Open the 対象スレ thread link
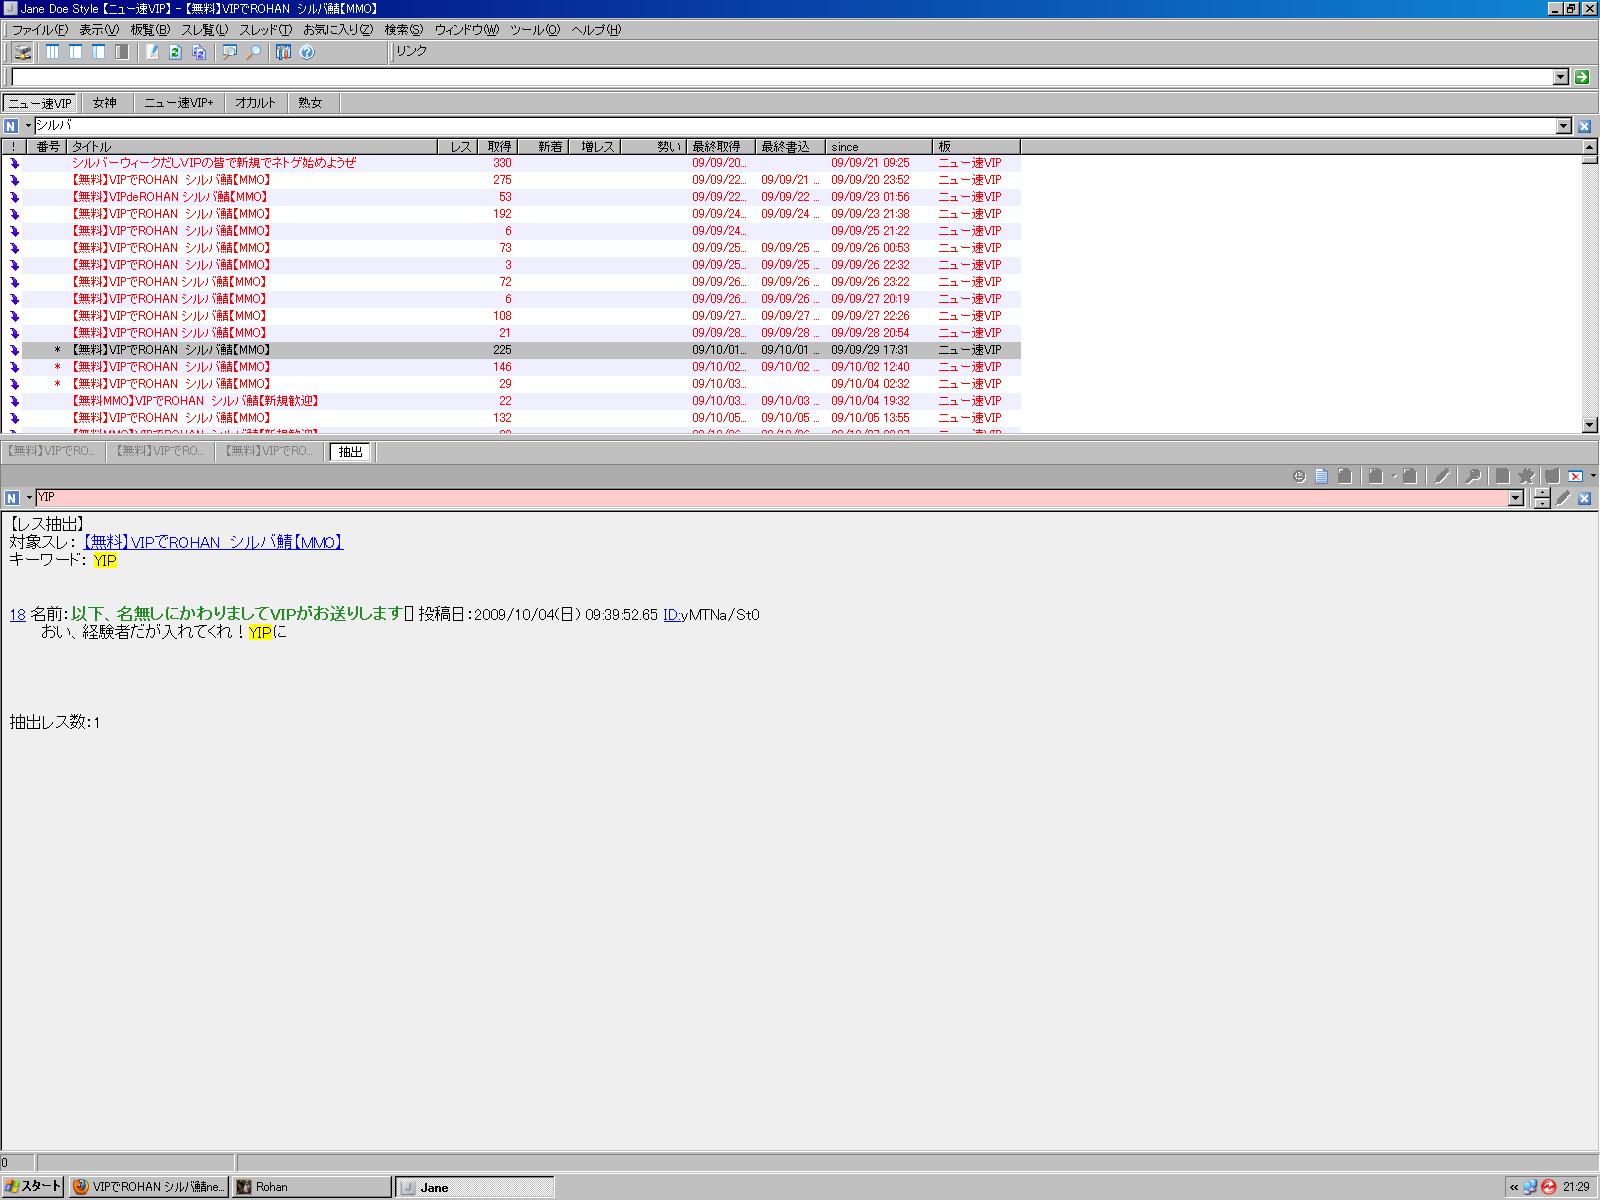The width and height of the screenshot is (1600, 1200). click(212, 542)
